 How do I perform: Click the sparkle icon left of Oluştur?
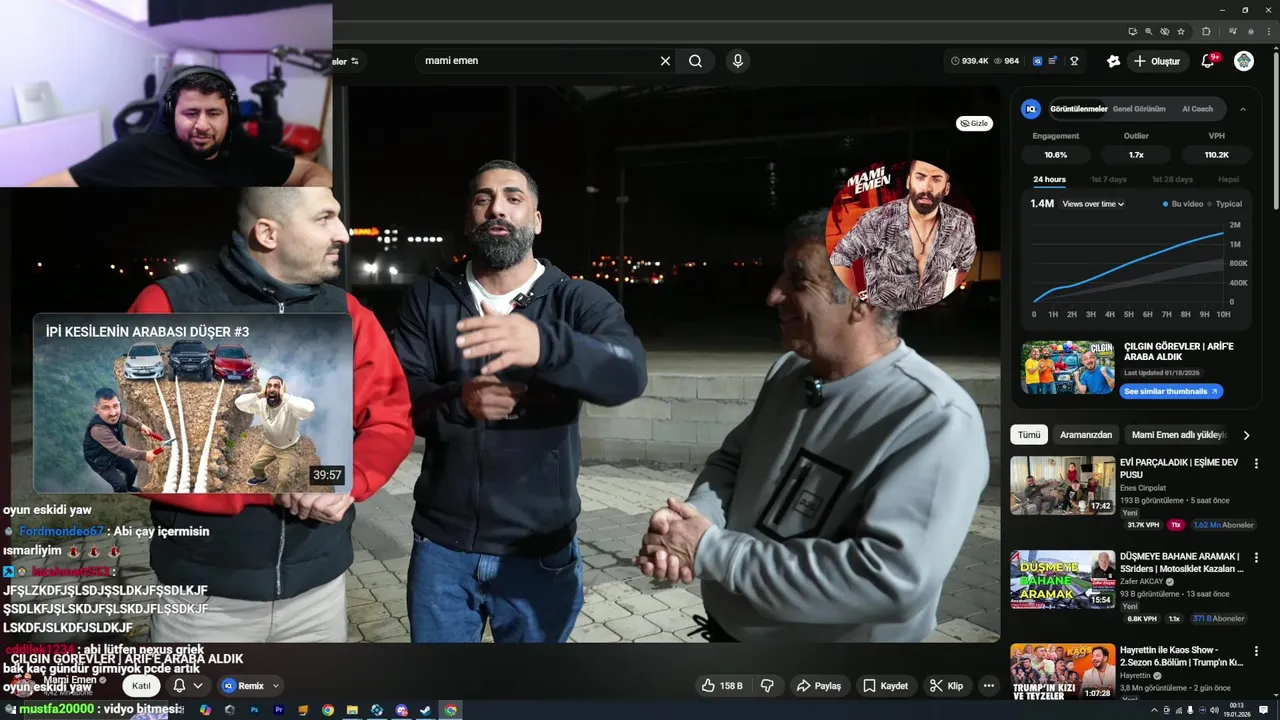coord(1113,61)
